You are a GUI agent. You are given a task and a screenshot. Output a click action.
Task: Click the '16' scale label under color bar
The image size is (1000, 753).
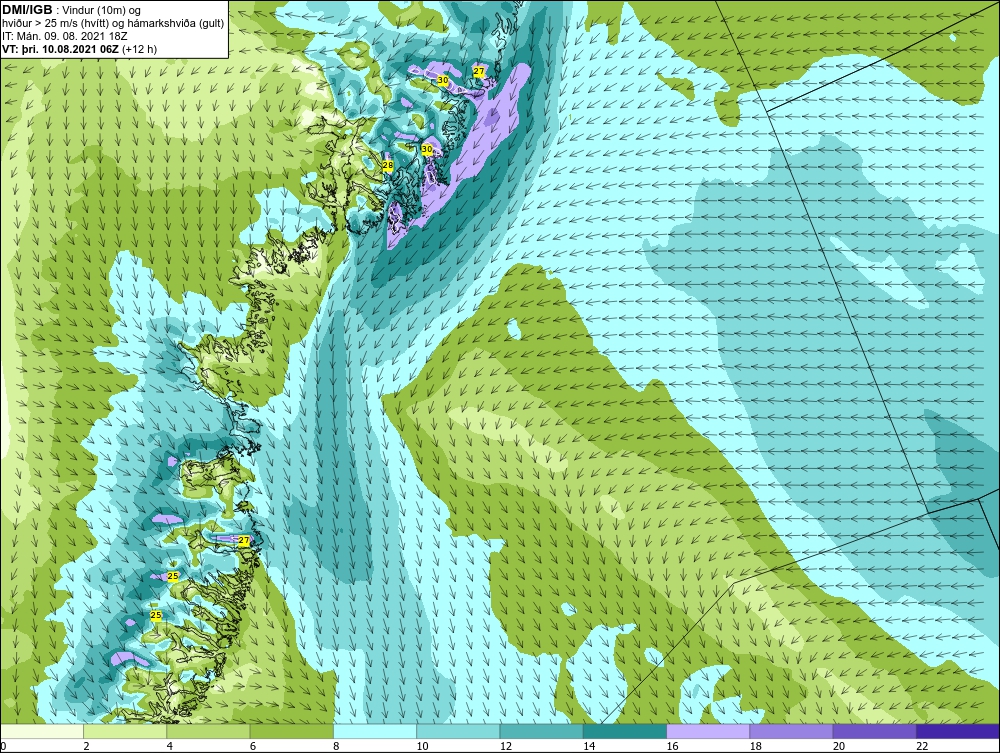[672, 746]
